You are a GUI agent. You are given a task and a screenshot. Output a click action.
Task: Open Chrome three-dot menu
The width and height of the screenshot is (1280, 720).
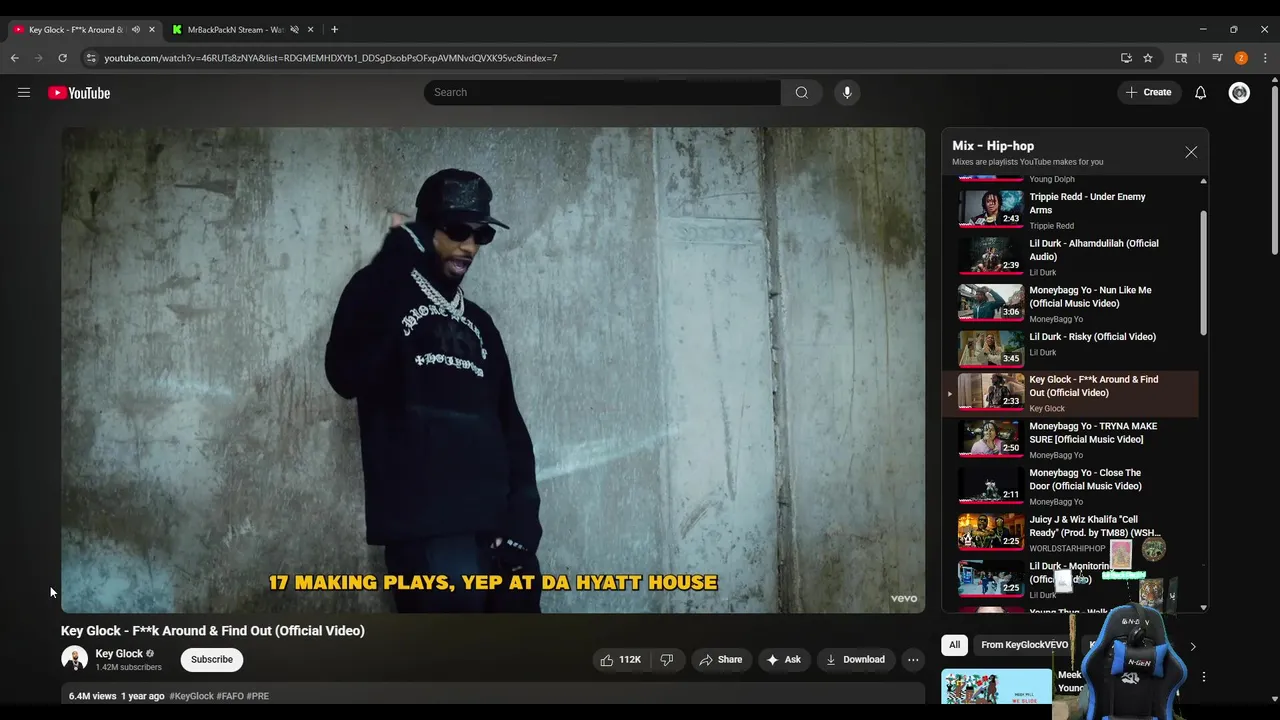click(1265, 58)
